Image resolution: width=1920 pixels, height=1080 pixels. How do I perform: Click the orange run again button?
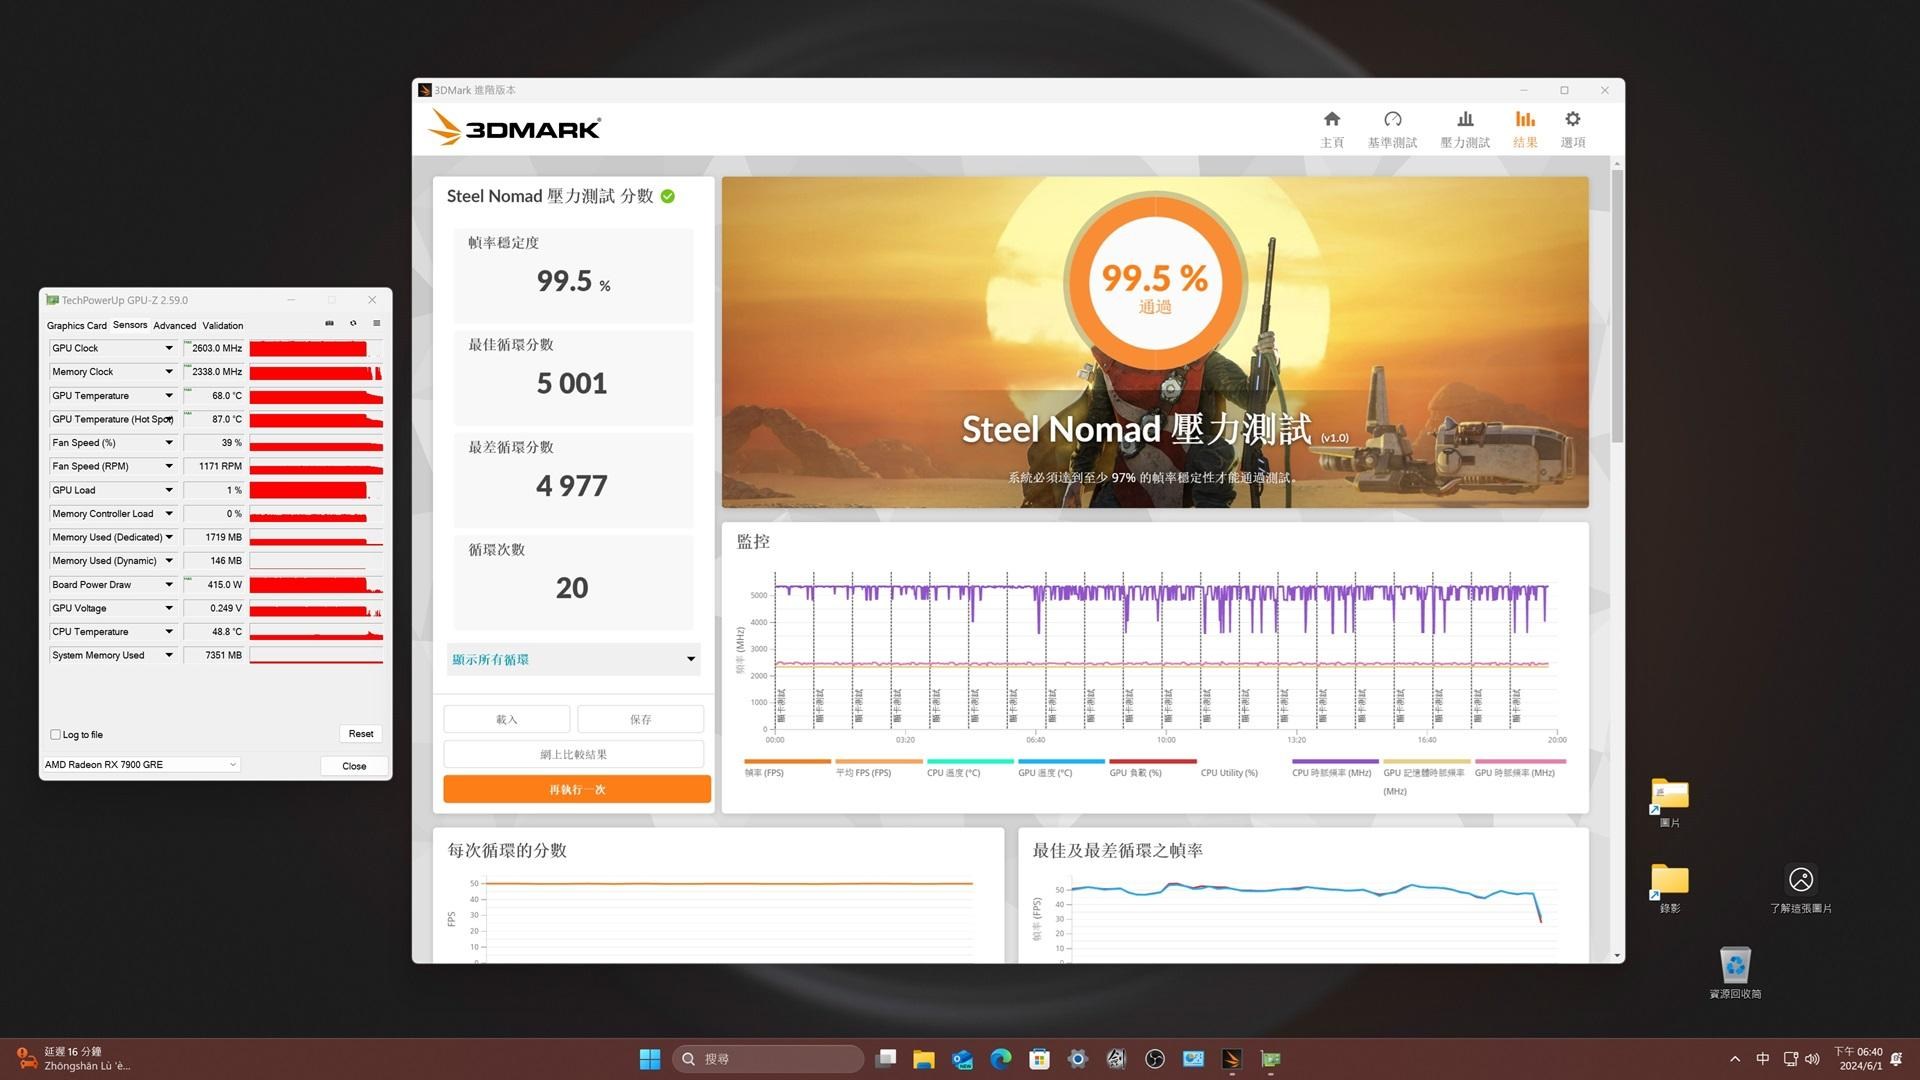576,789
